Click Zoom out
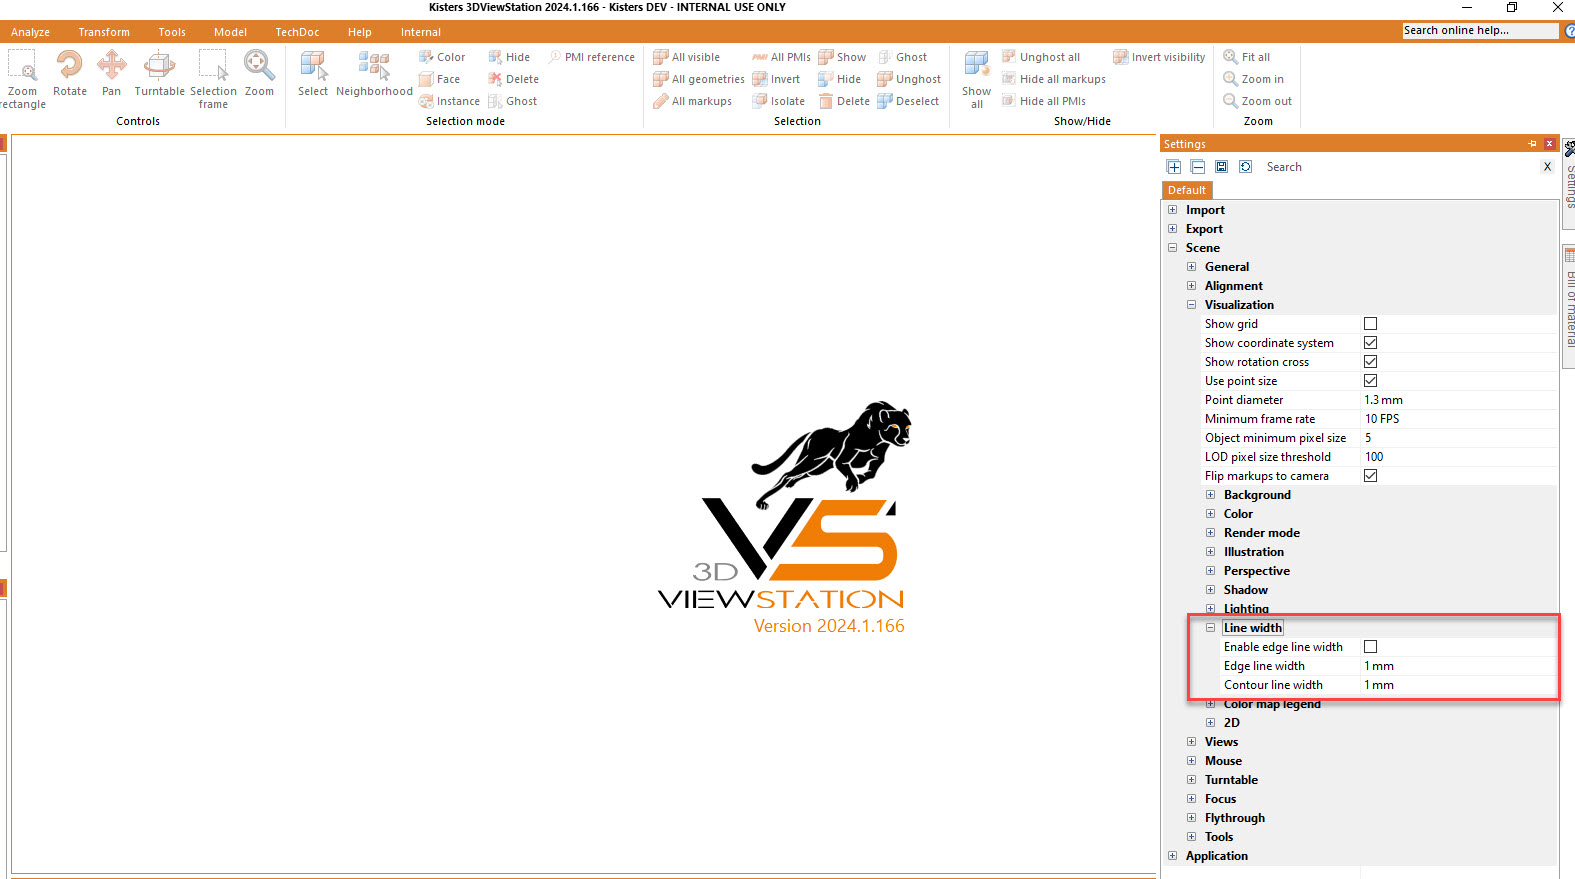This screenshot has width=1575, height=879. tap(1258, 101)
